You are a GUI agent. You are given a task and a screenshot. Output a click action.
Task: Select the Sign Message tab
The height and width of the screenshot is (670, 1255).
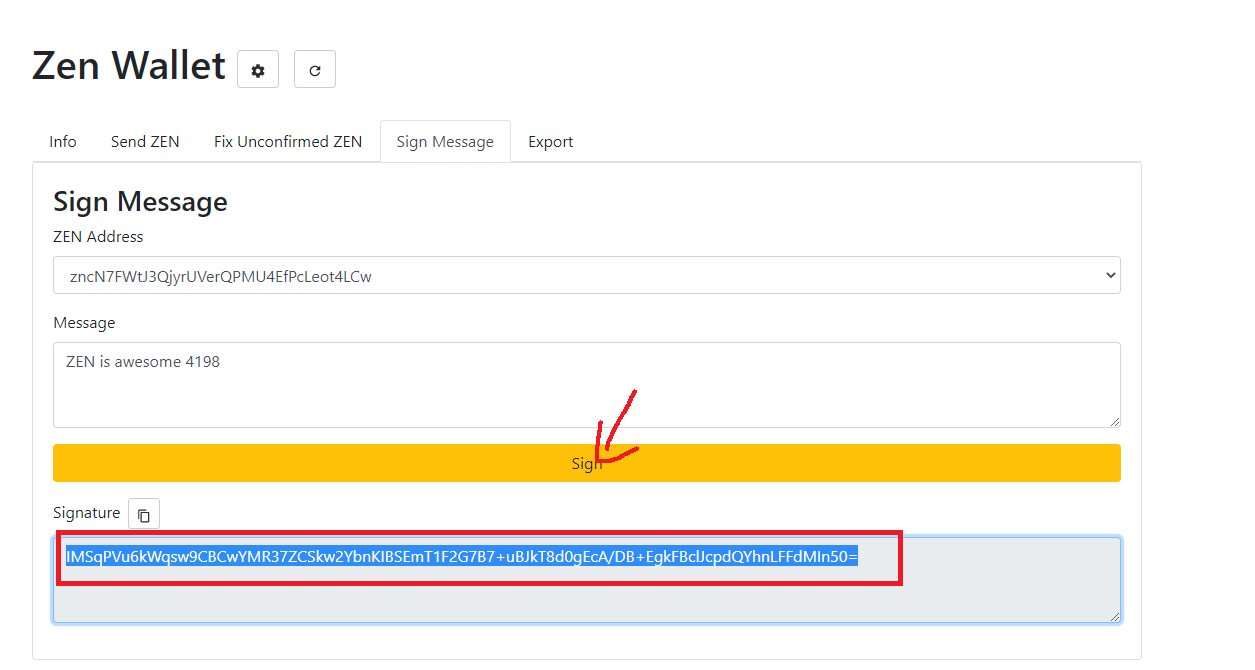click(445, 141)
